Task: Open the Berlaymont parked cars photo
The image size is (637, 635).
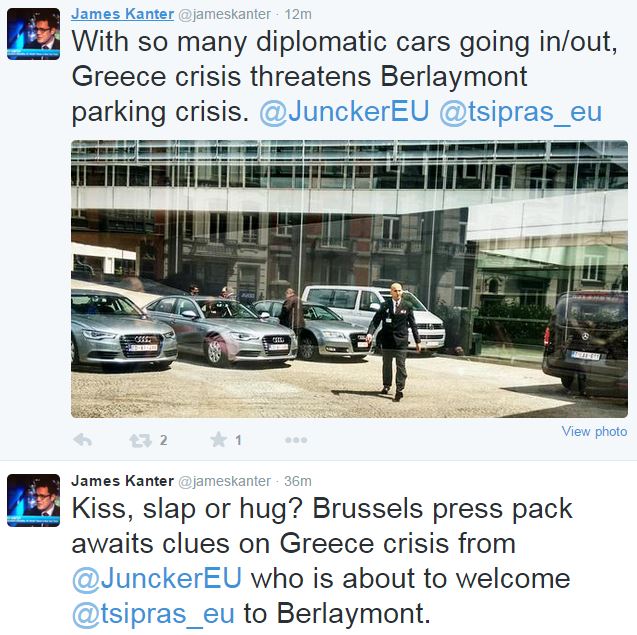Action: 349,279
